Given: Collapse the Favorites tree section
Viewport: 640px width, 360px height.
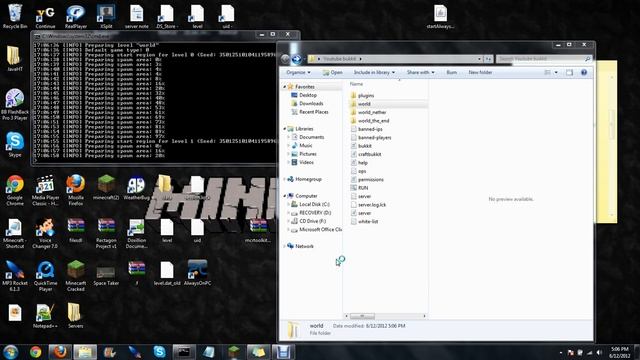Looking at the screenshot, I should 284,87.
